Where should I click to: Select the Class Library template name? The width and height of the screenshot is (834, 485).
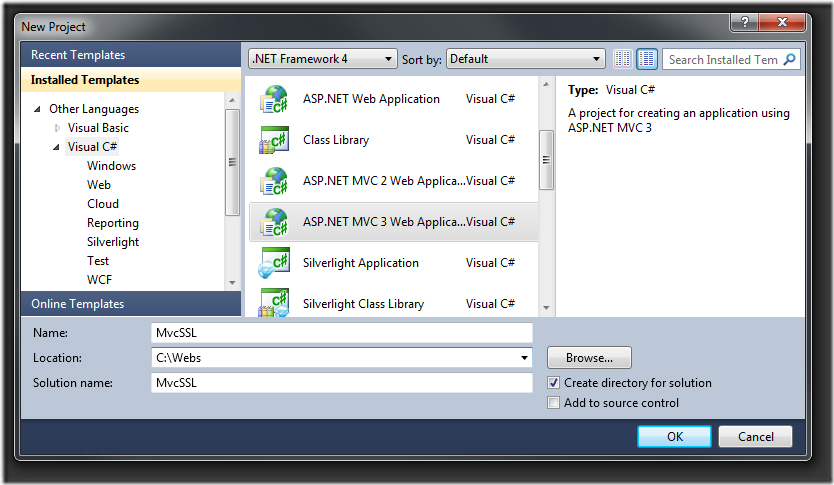point(336,140)
